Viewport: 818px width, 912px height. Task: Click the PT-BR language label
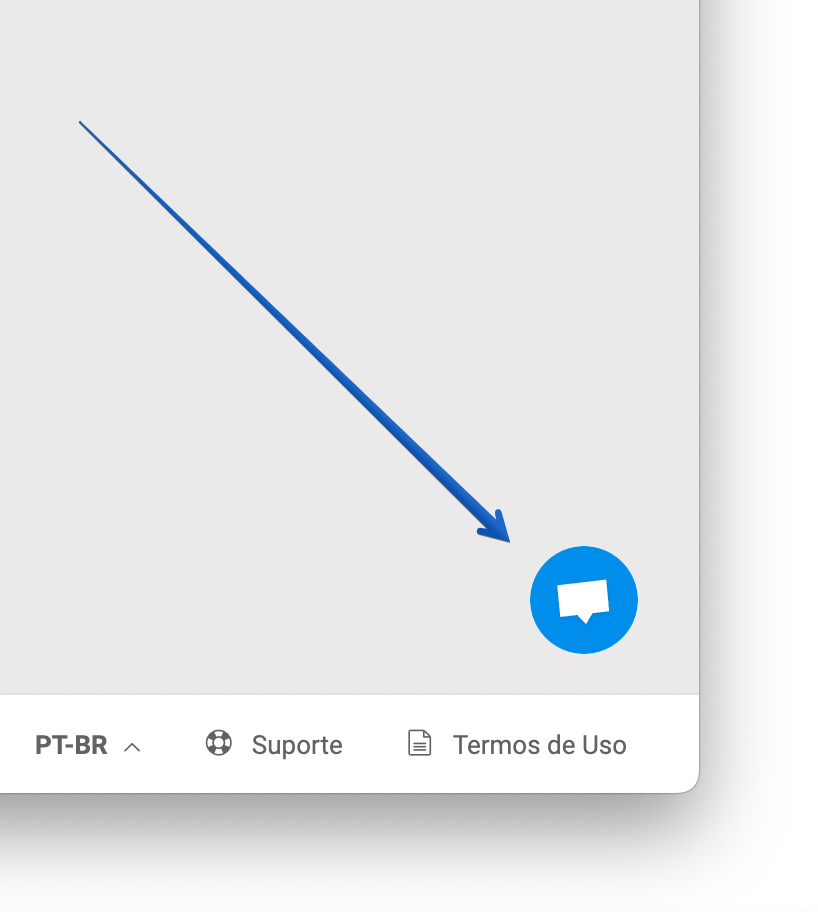(71, 745)
